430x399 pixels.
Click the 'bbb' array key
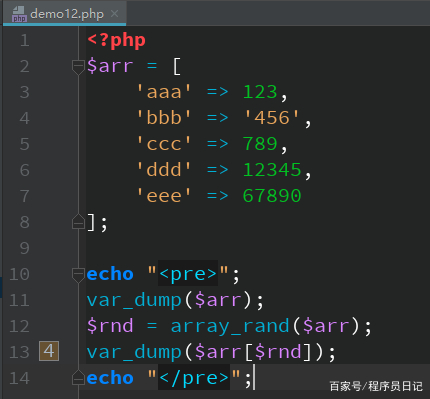(164, 118)
